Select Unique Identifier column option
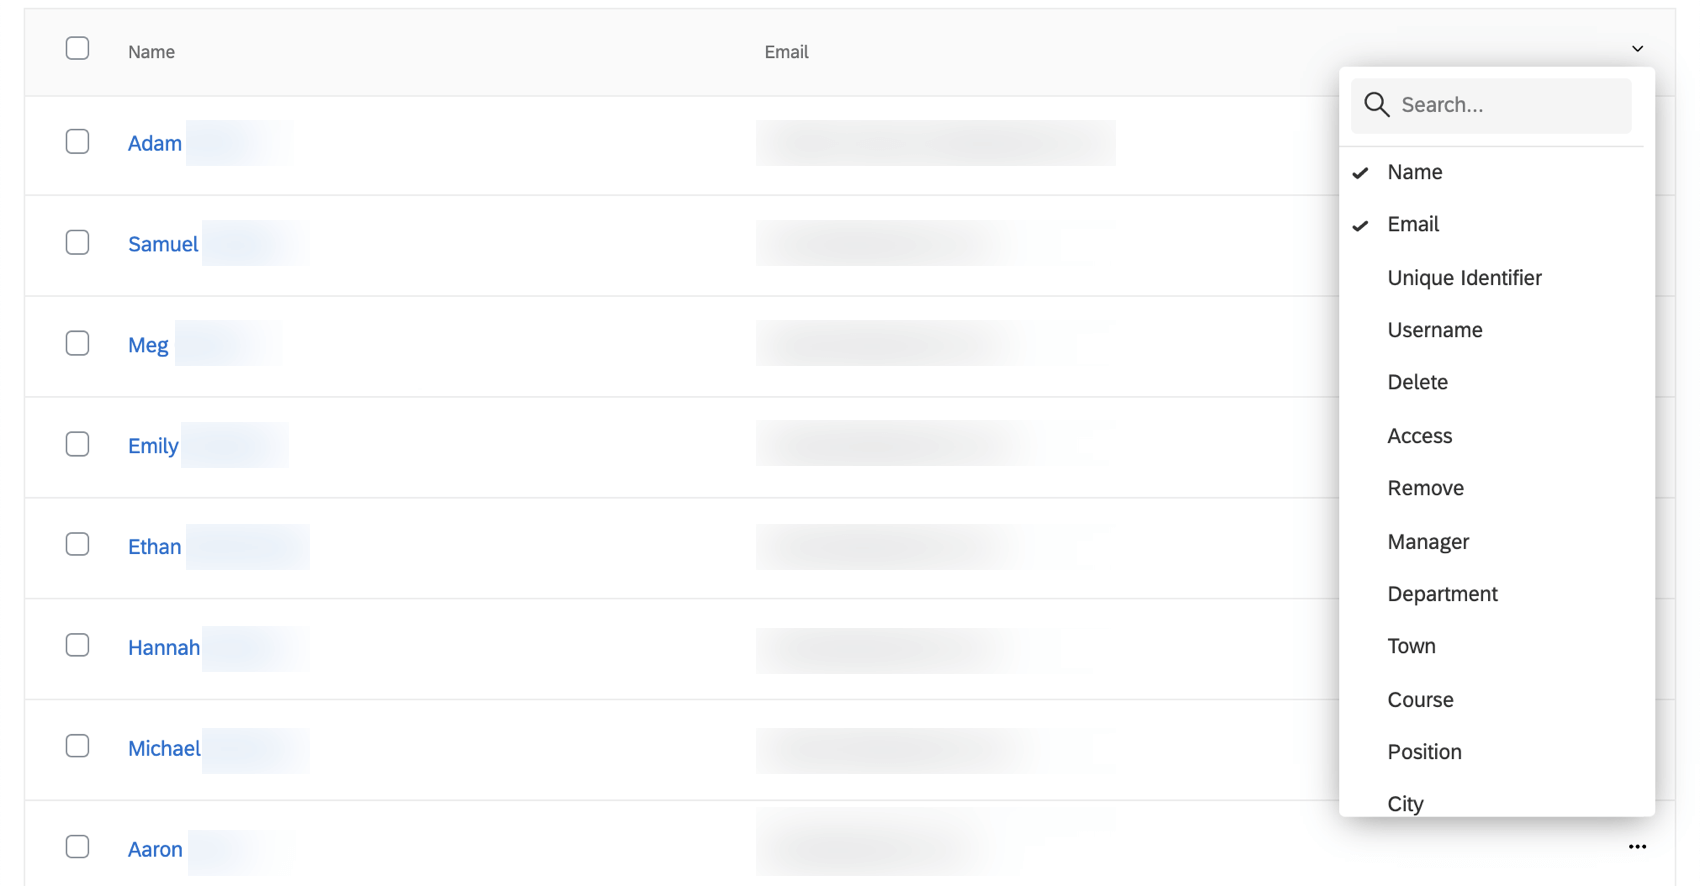1700x886 pixels. pyautogui.click(x=1464, y=277)
